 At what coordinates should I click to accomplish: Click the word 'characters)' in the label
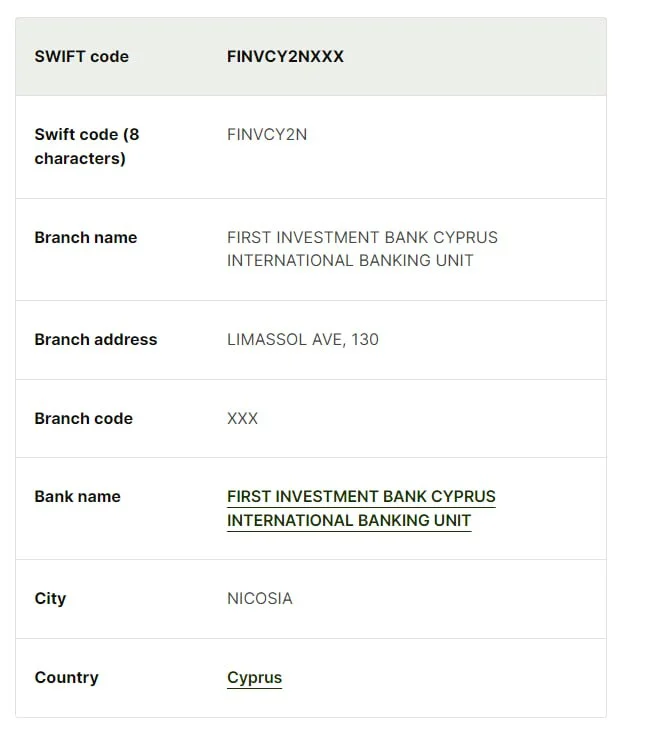tap(80, 158)
